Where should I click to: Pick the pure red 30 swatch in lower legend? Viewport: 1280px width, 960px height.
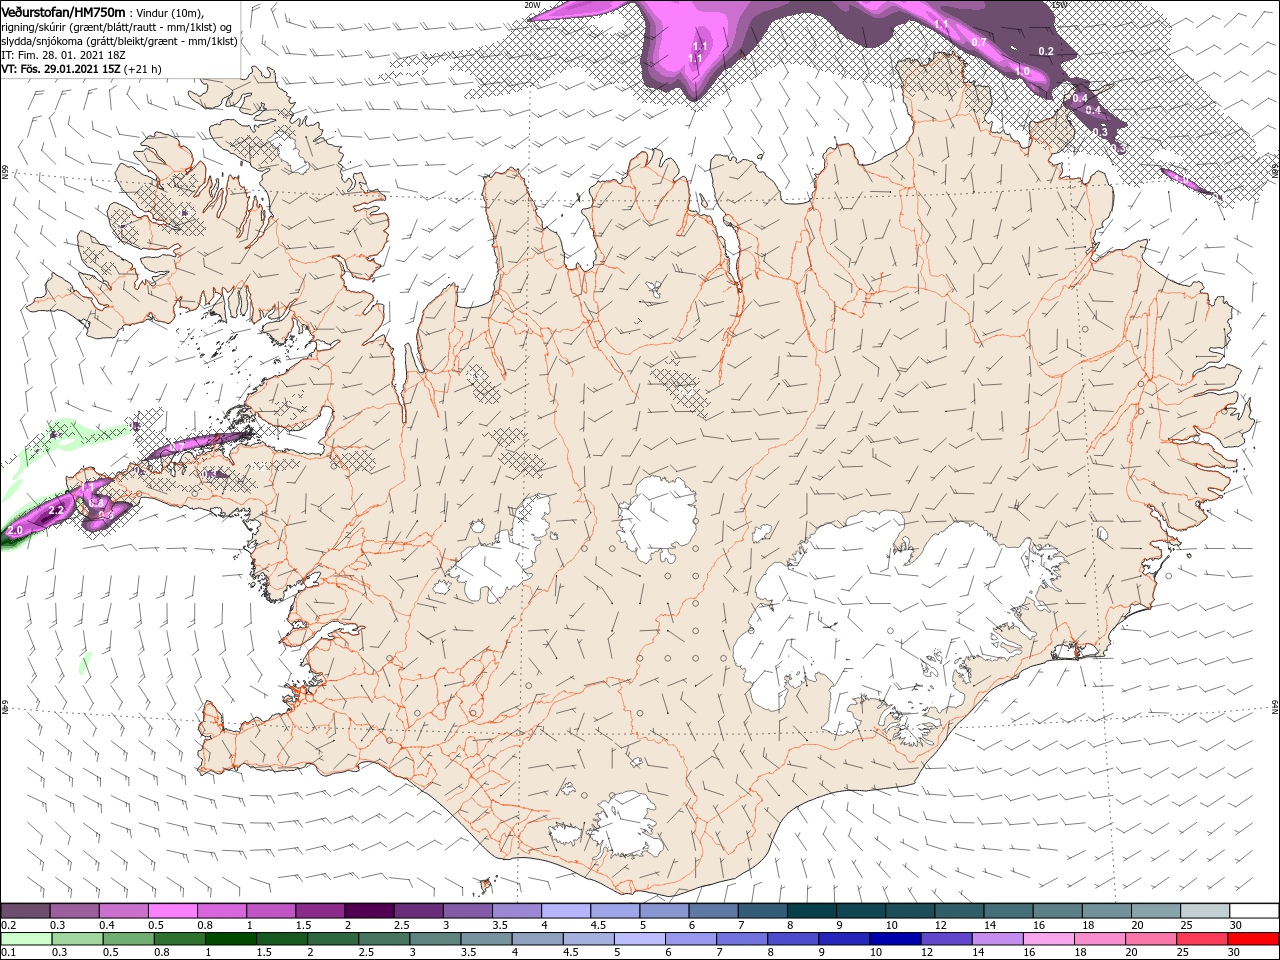[1253, 939]
